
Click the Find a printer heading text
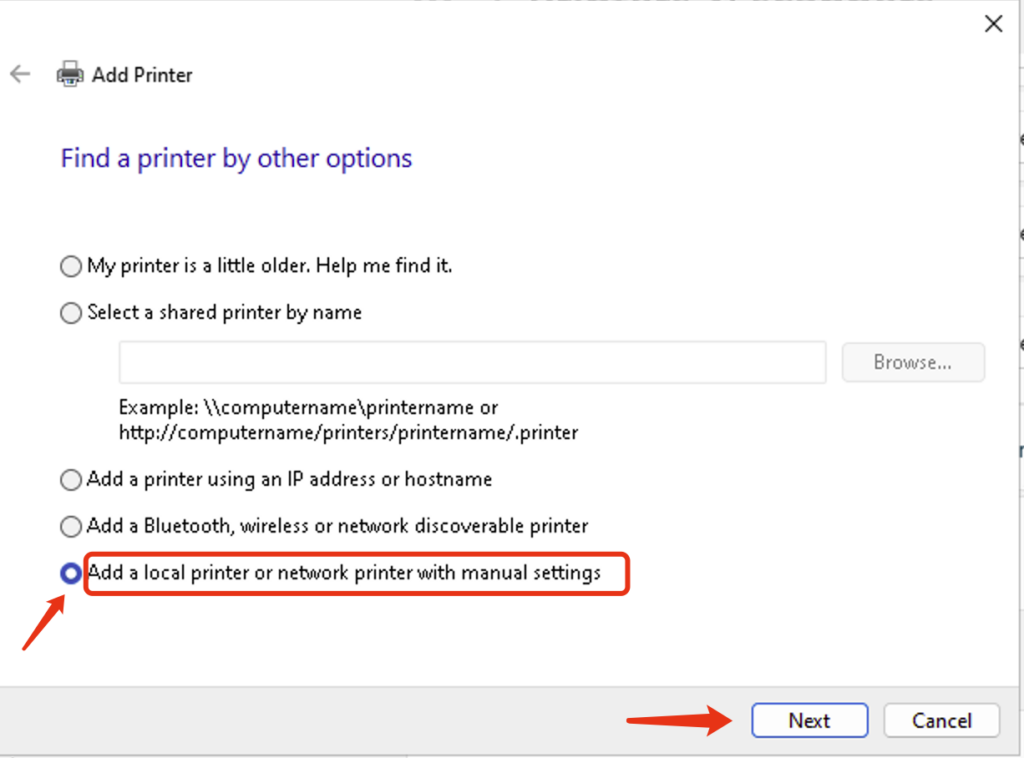coord(235,158)
